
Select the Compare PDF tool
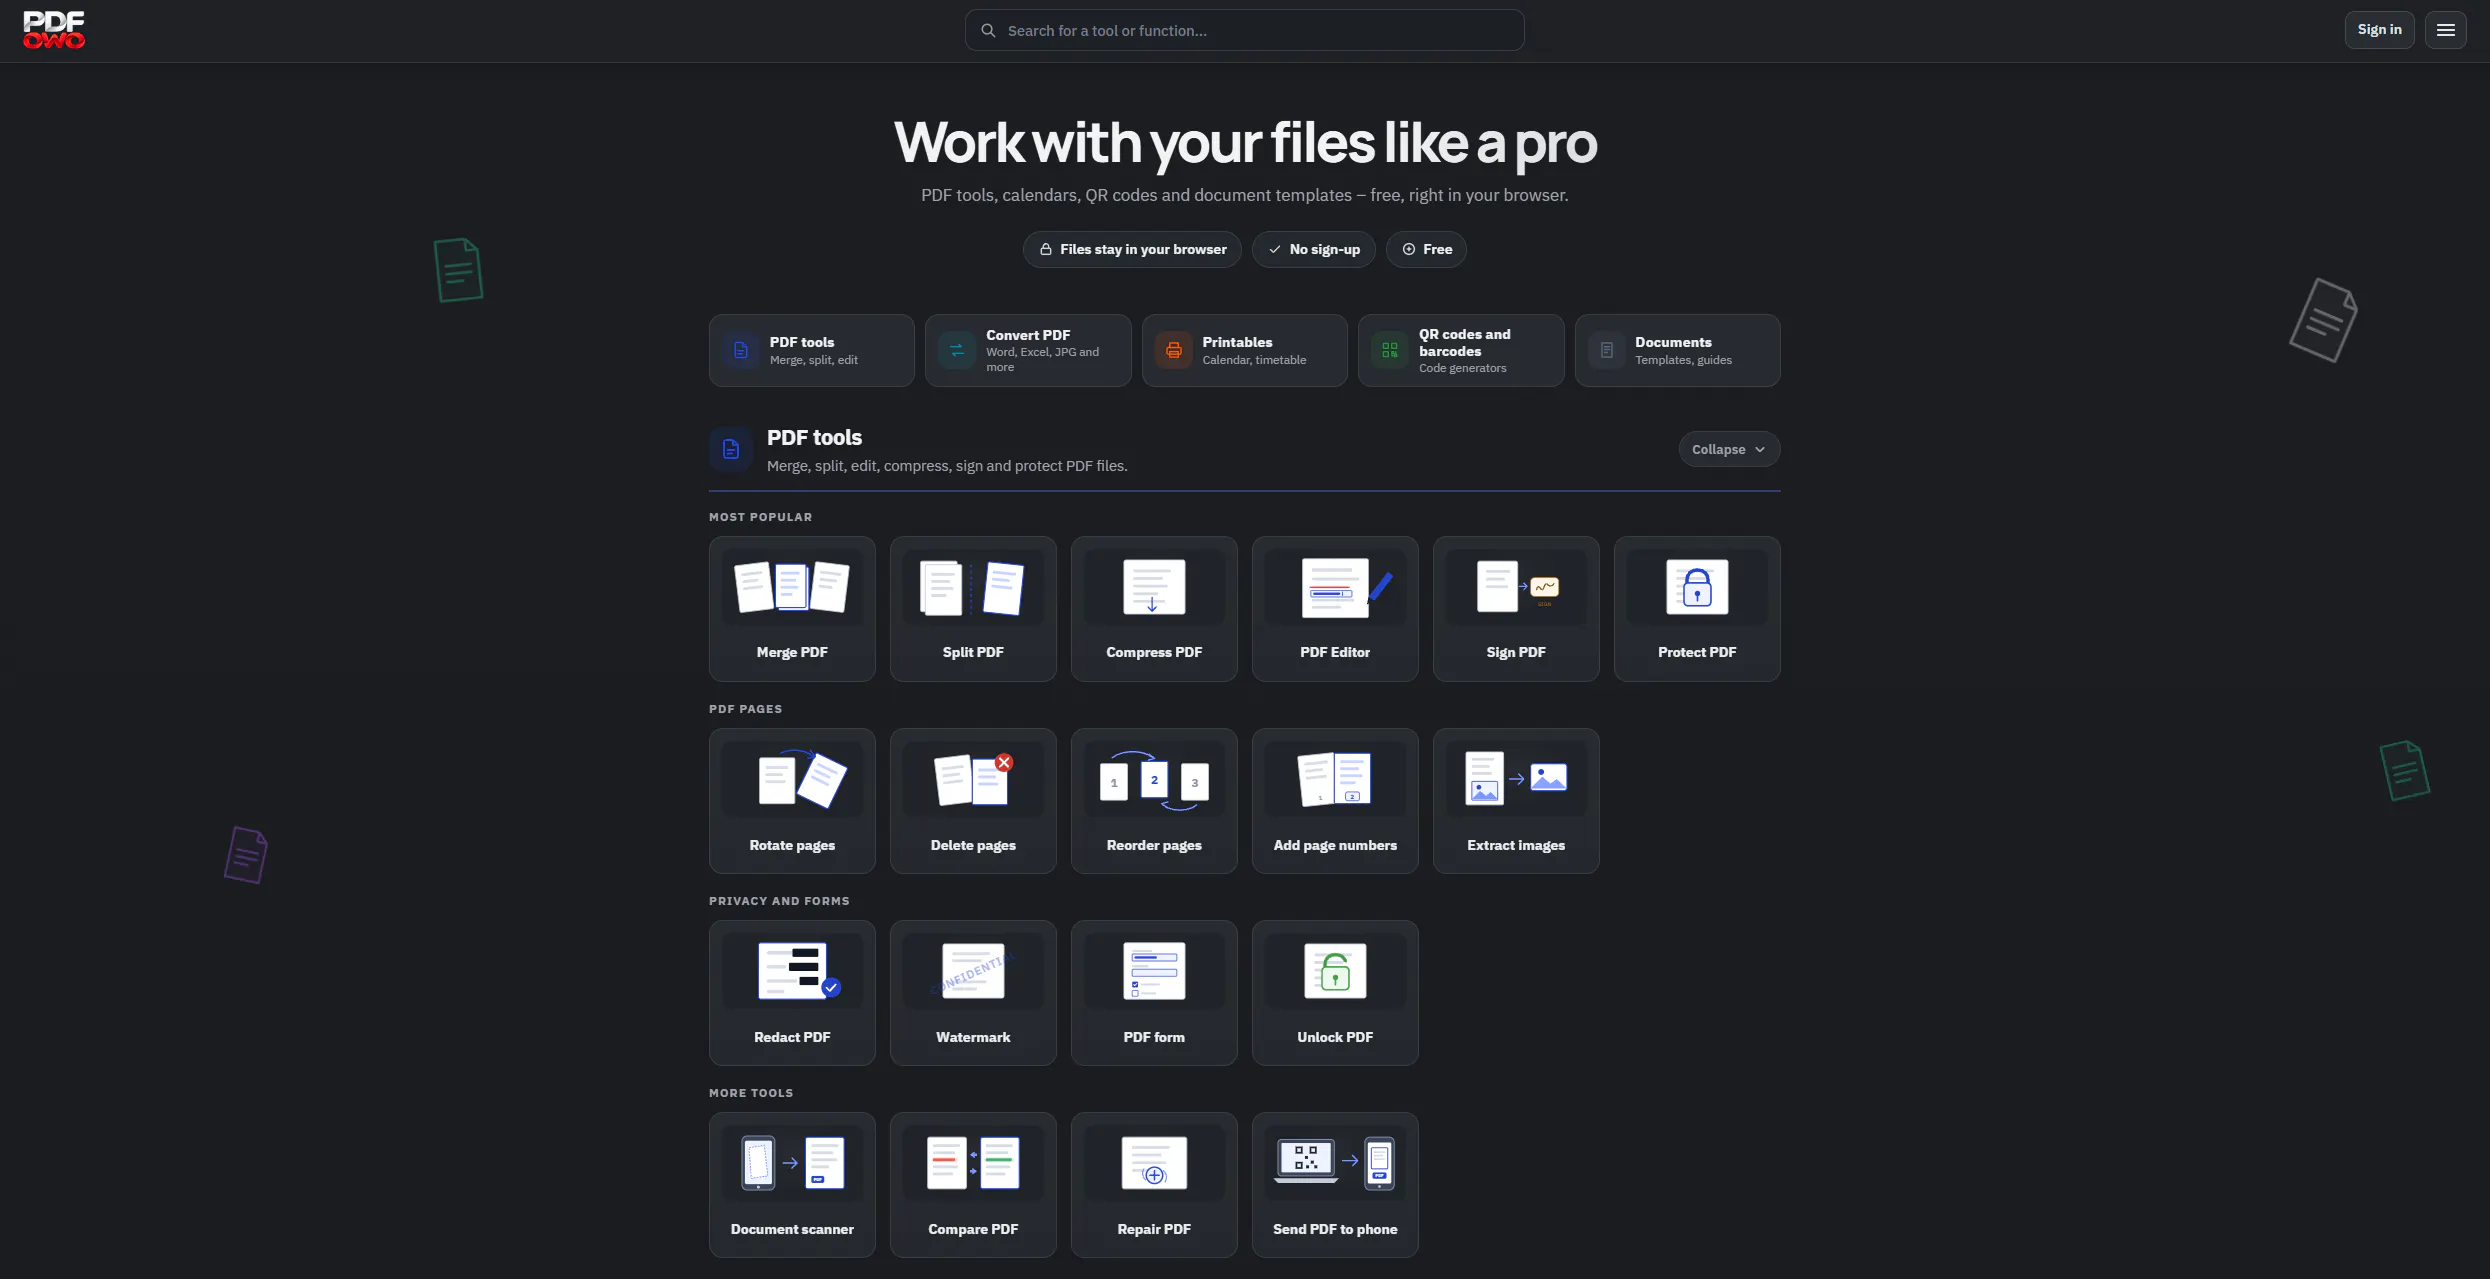973,1185
